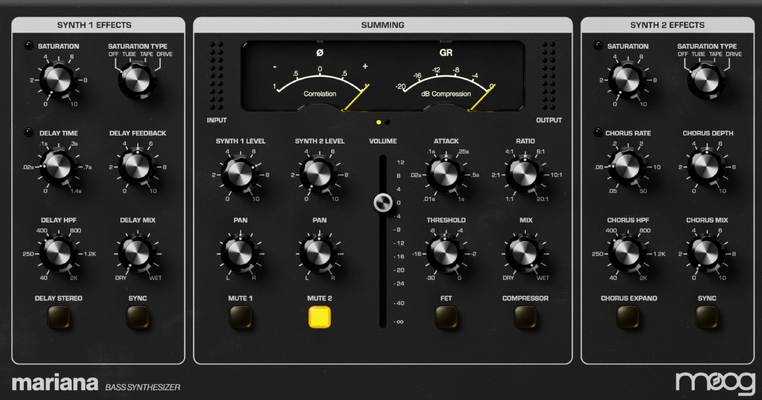Click the Synth 1 Saturation knob

pos(58,79)
